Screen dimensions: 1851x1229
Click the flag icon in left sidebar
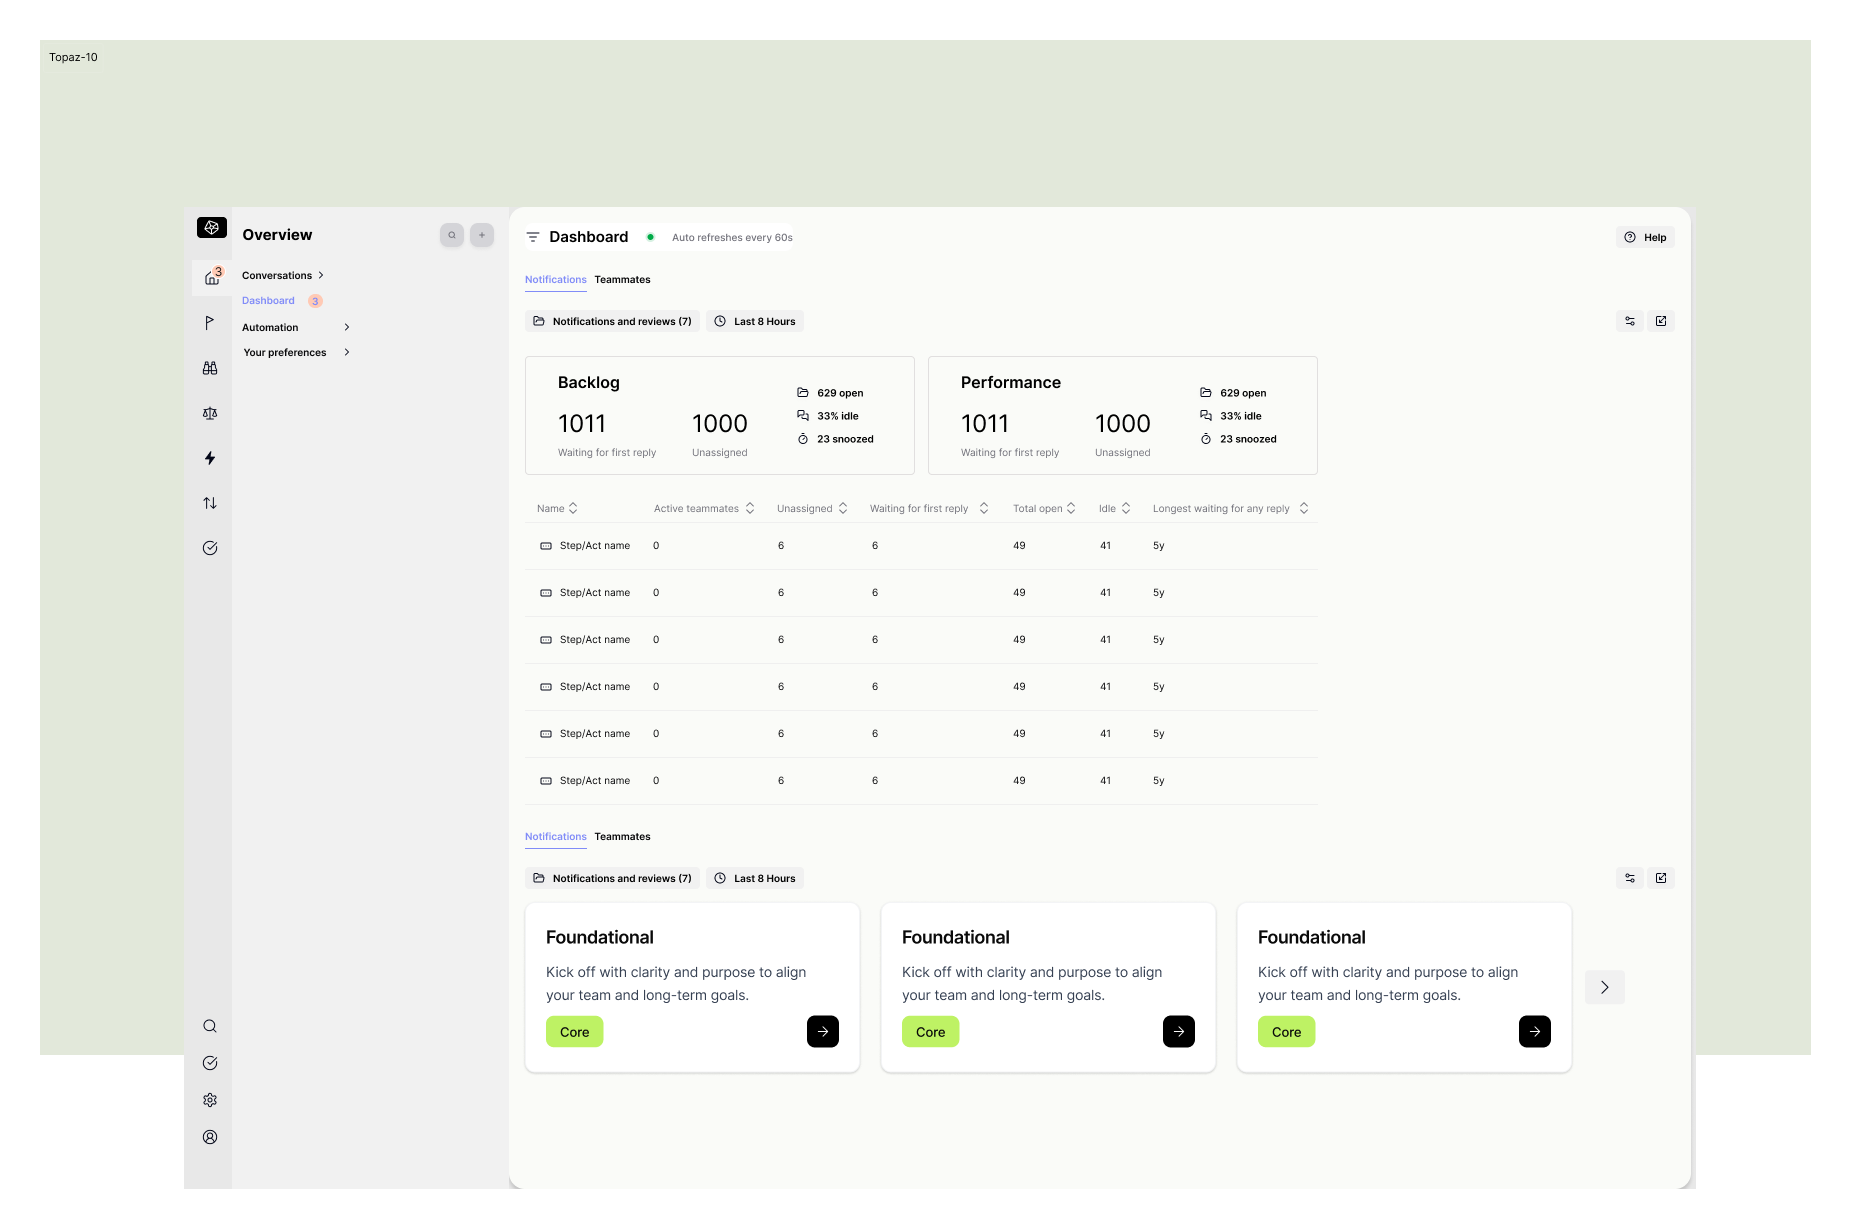click(x=209, y=323)
